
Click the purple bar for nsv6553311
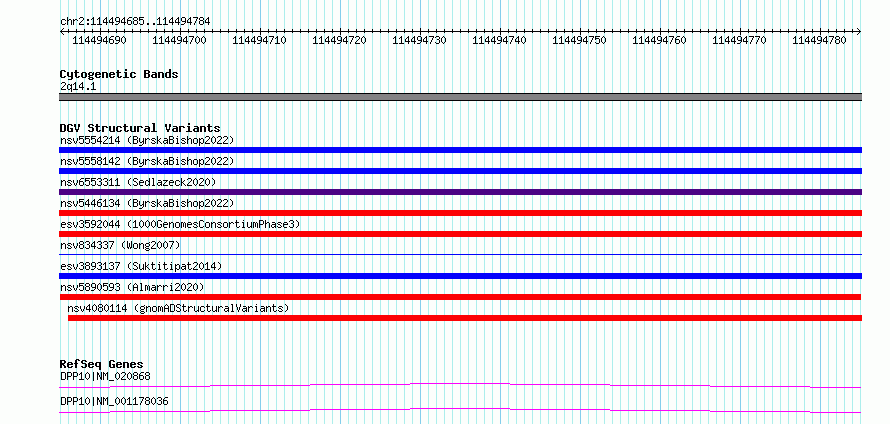tap(460, 192)
